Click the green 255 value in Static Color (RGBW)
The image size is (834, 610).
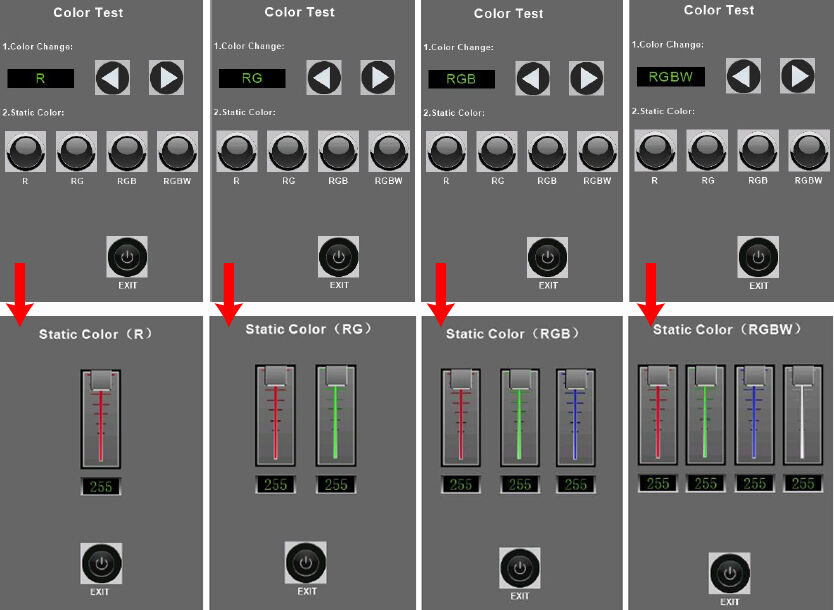click(x=706, y=483)
